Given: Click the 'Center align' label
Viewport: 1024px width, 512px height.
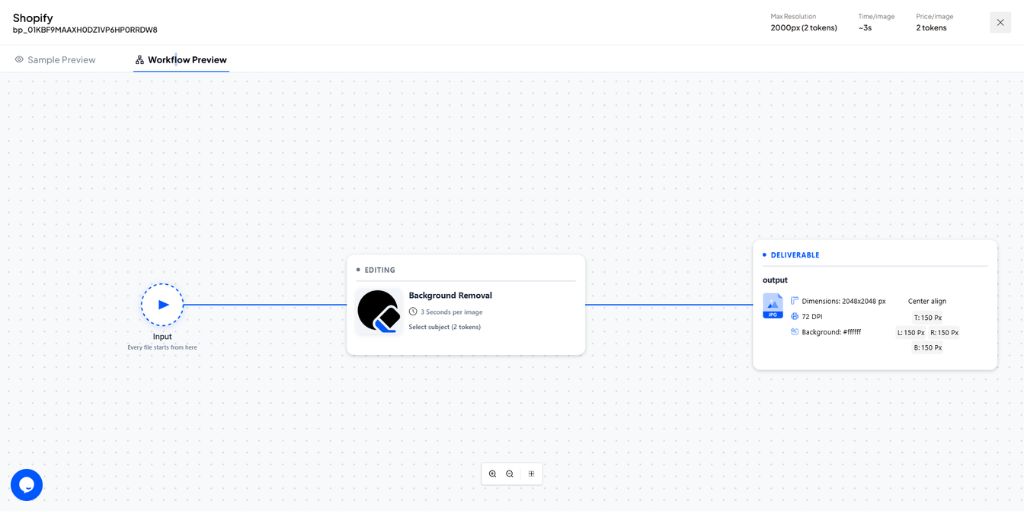Looking at the screenshot, I should (927, 301).
